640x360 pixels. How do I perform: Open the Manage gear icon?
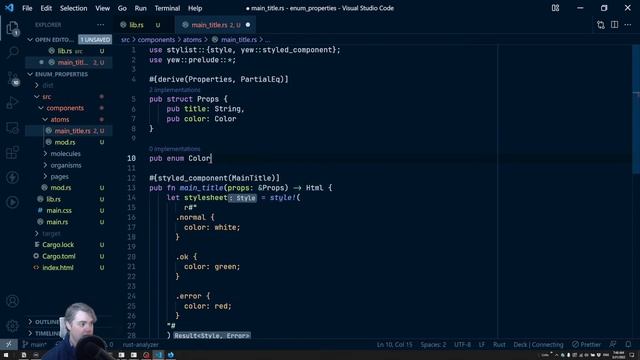point(12,326)
